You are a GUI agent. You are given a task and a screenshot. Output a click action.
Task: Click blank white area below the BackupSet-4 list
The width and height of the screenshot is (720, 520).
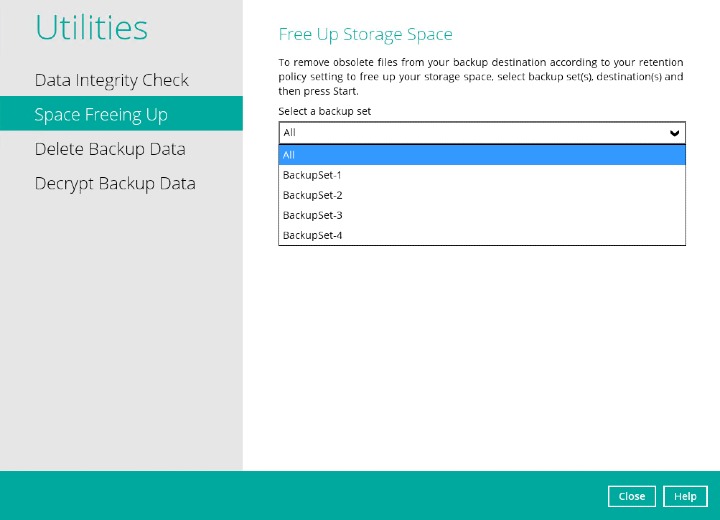coord(480,350)
